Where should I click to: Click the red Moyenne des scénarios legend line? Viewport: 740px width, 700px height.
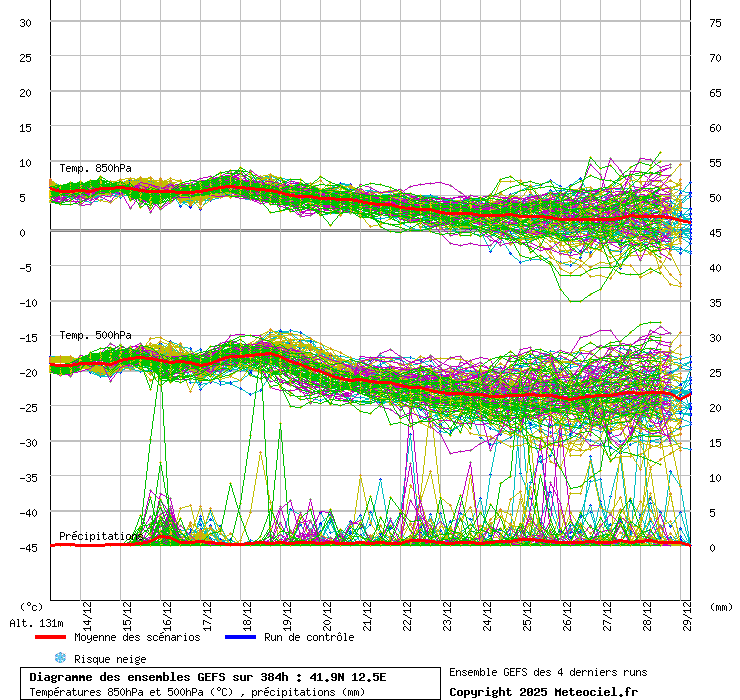point(51,637)
